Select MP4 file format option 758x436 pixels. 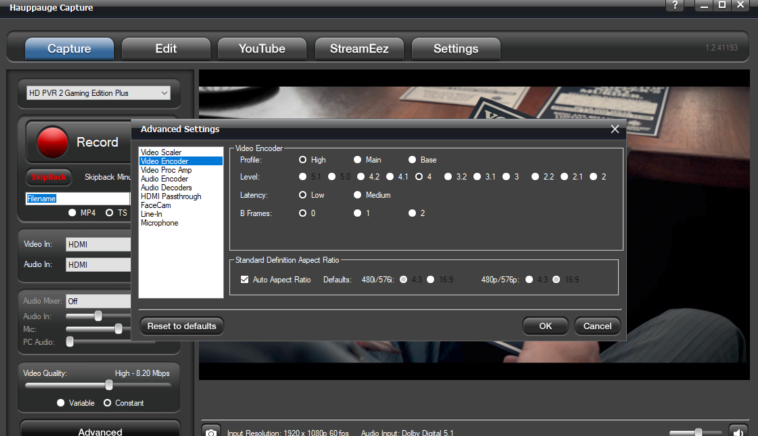(72, 212)
